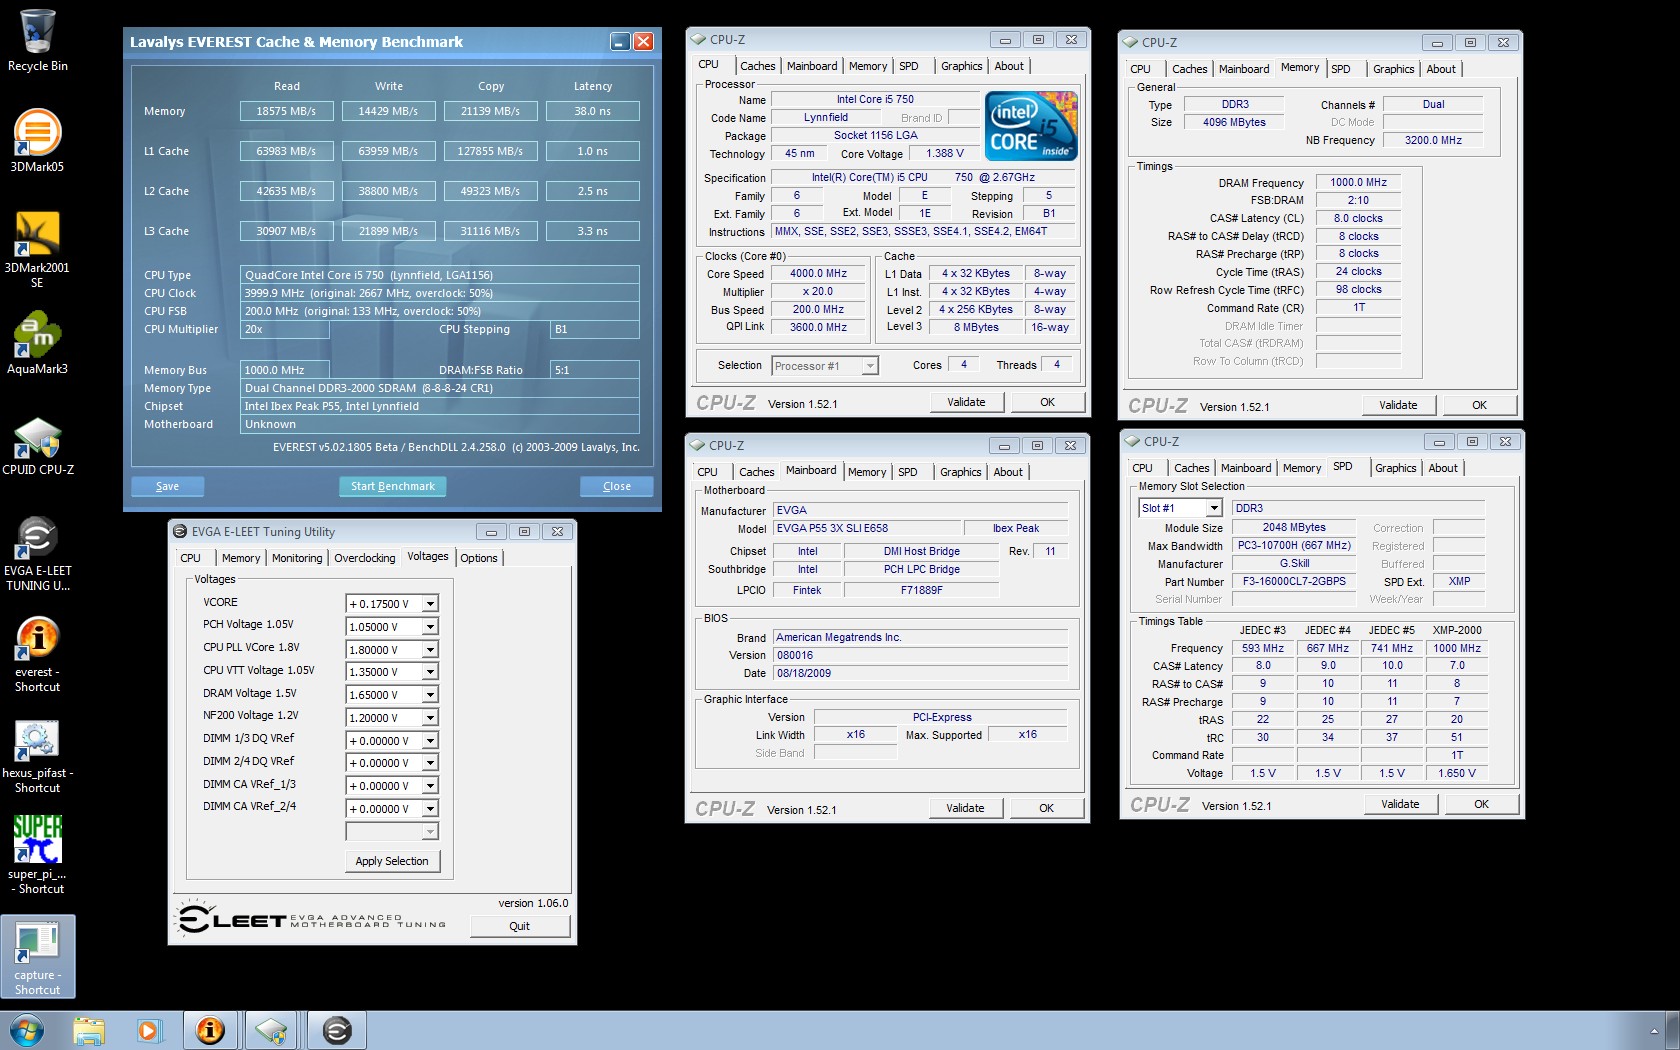This screenshot has height=1050, width=1680.
Task: Open the Windows Start orb
Action: (x=26, y=1030)
